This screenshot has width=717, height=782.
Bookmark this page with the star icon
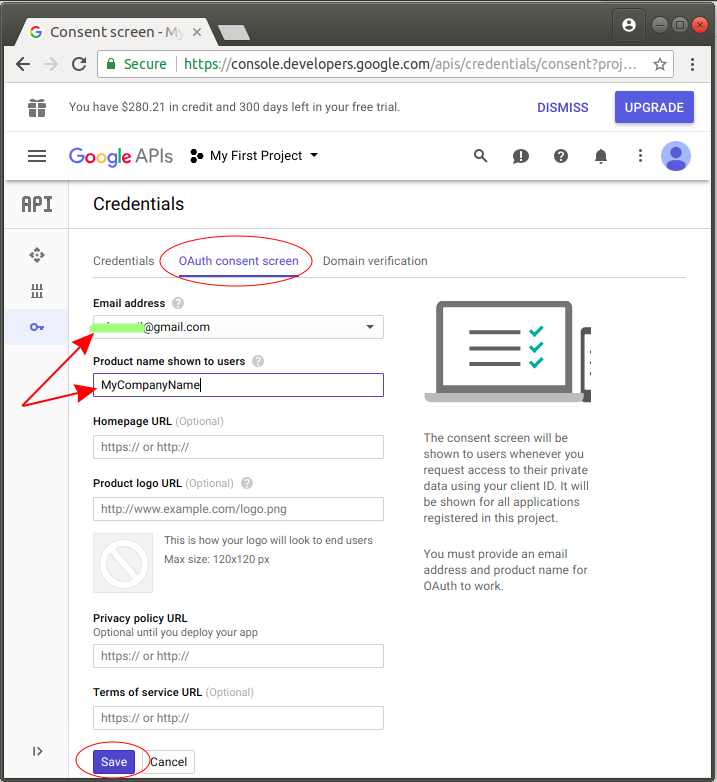coord(660,64)
